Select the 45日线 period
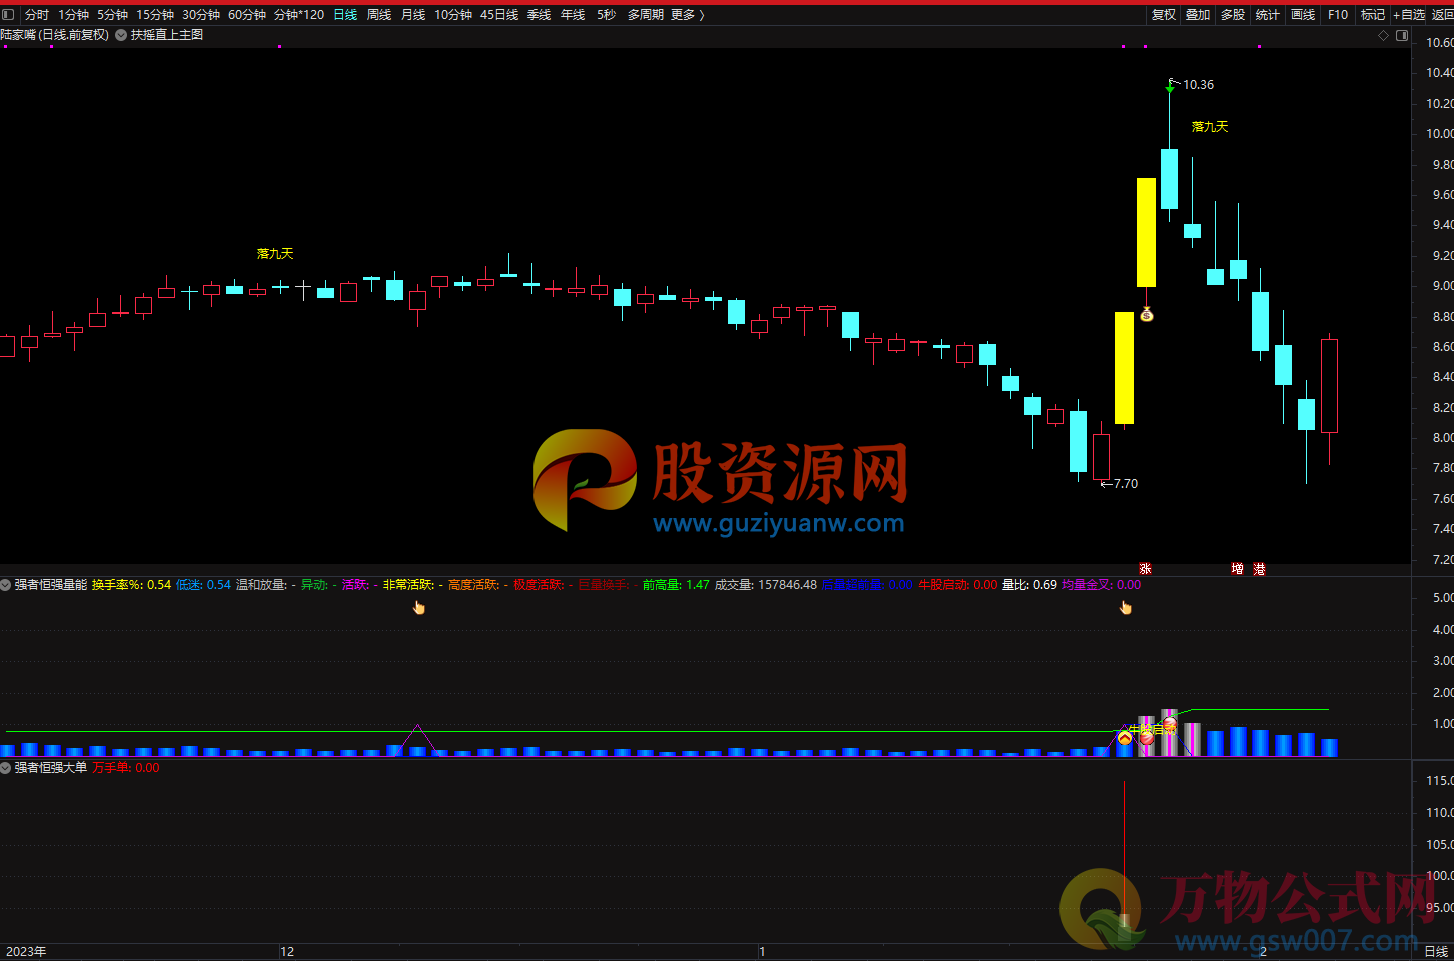Image resolution: width=1454 pixels, height=961 pixels. (499, 14)
